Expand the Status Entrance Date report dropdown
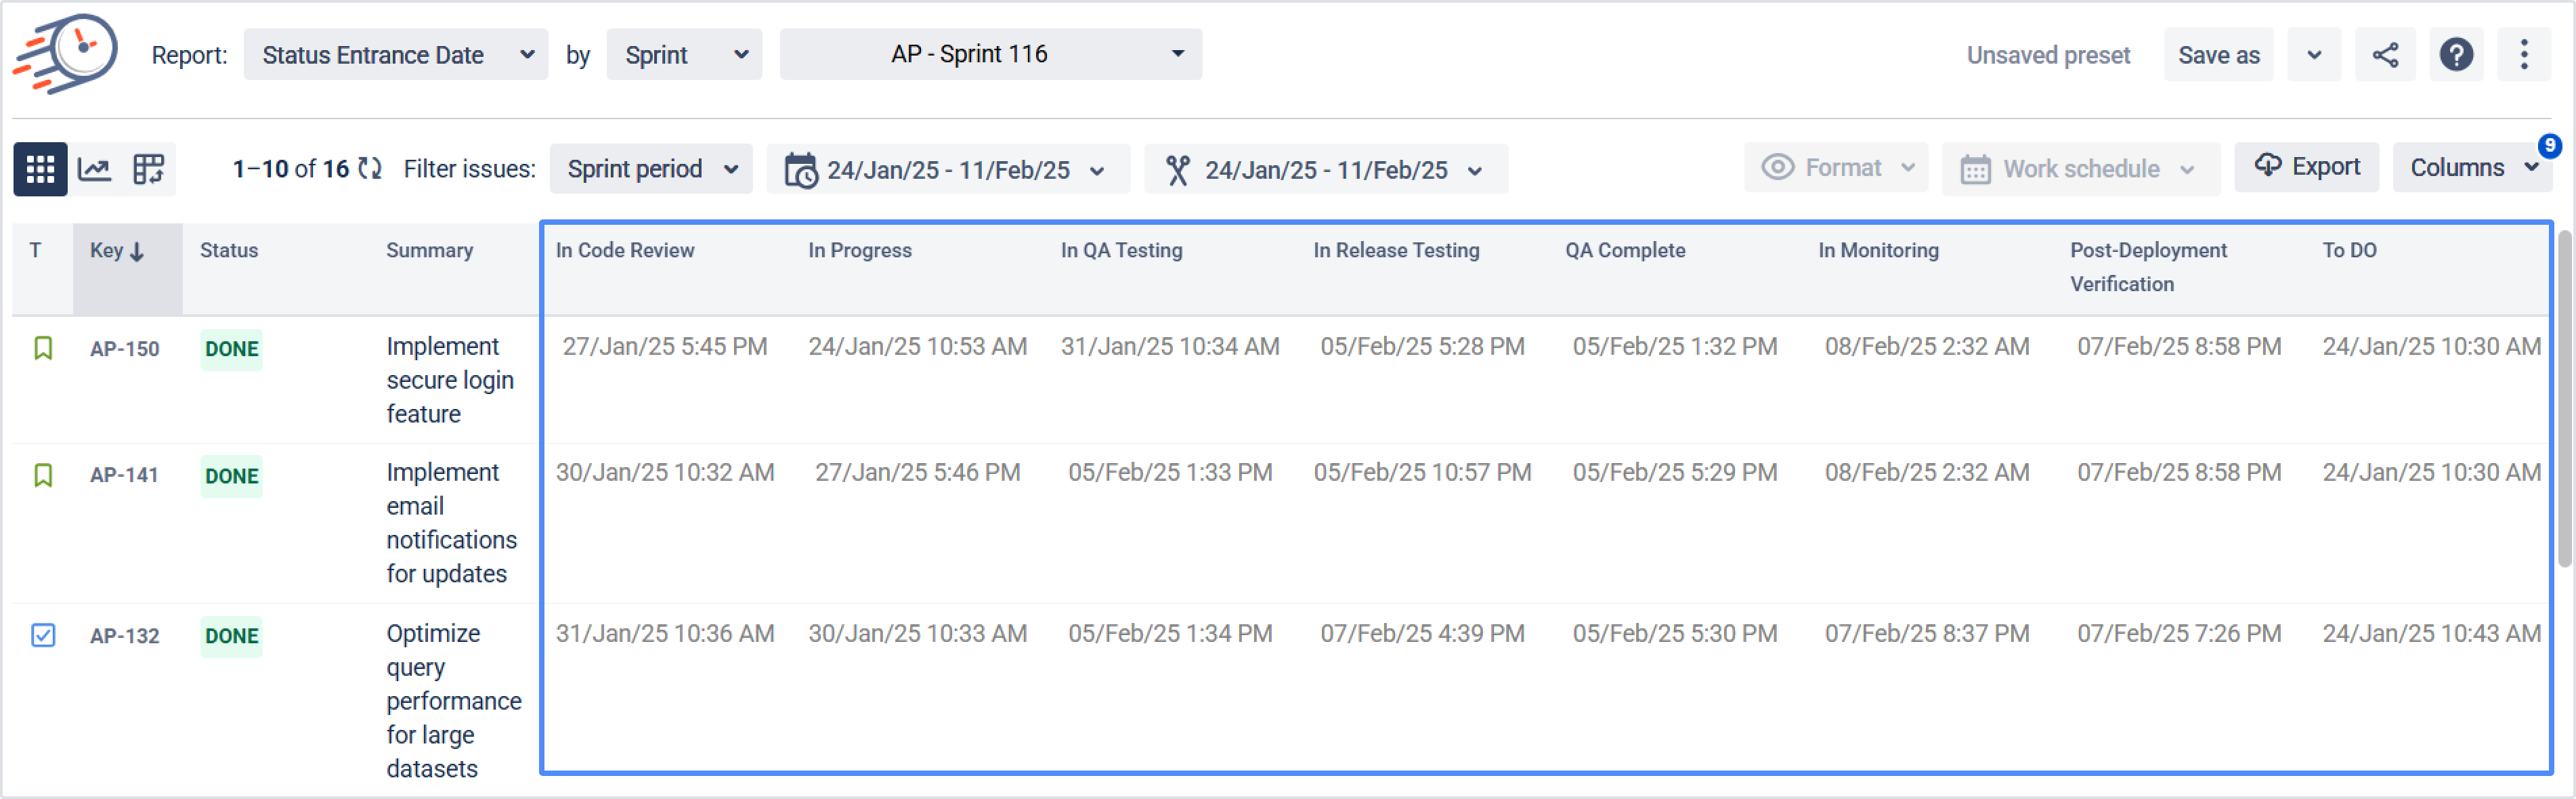Screen dimensions: 2576x799 (x=395, y=55)
